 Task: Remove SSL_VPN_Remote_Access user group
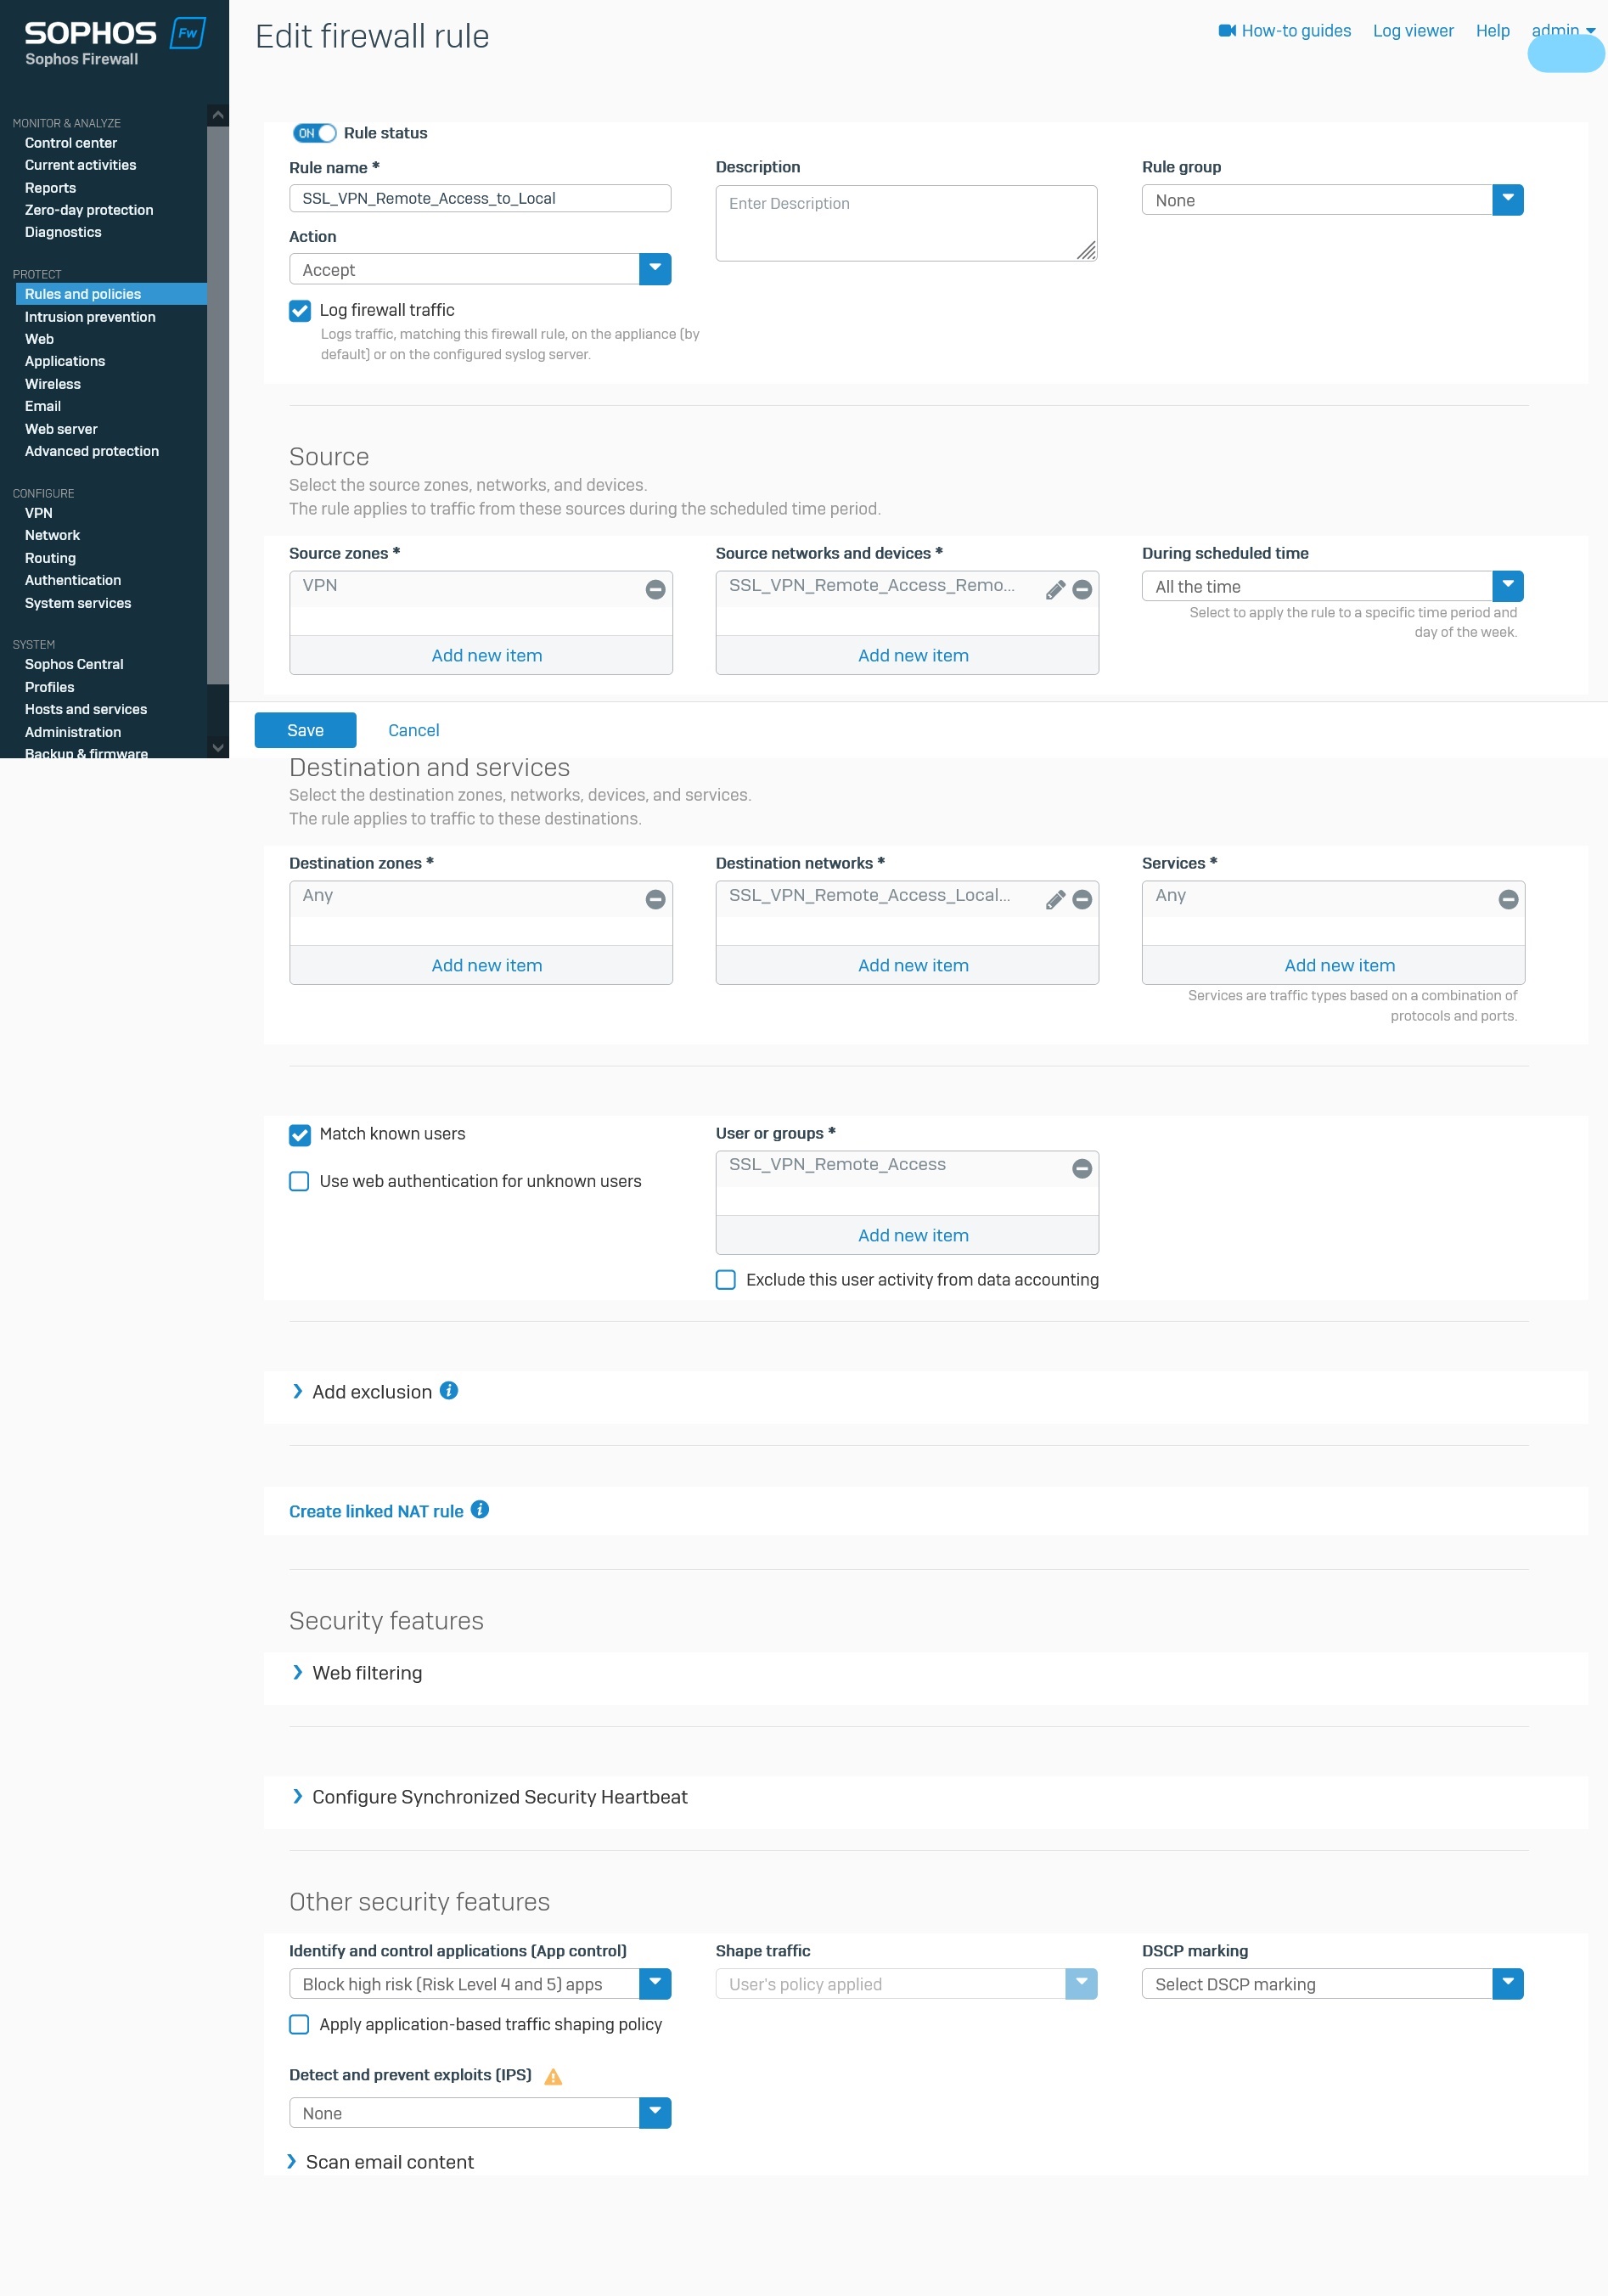pos(1082,1169)
